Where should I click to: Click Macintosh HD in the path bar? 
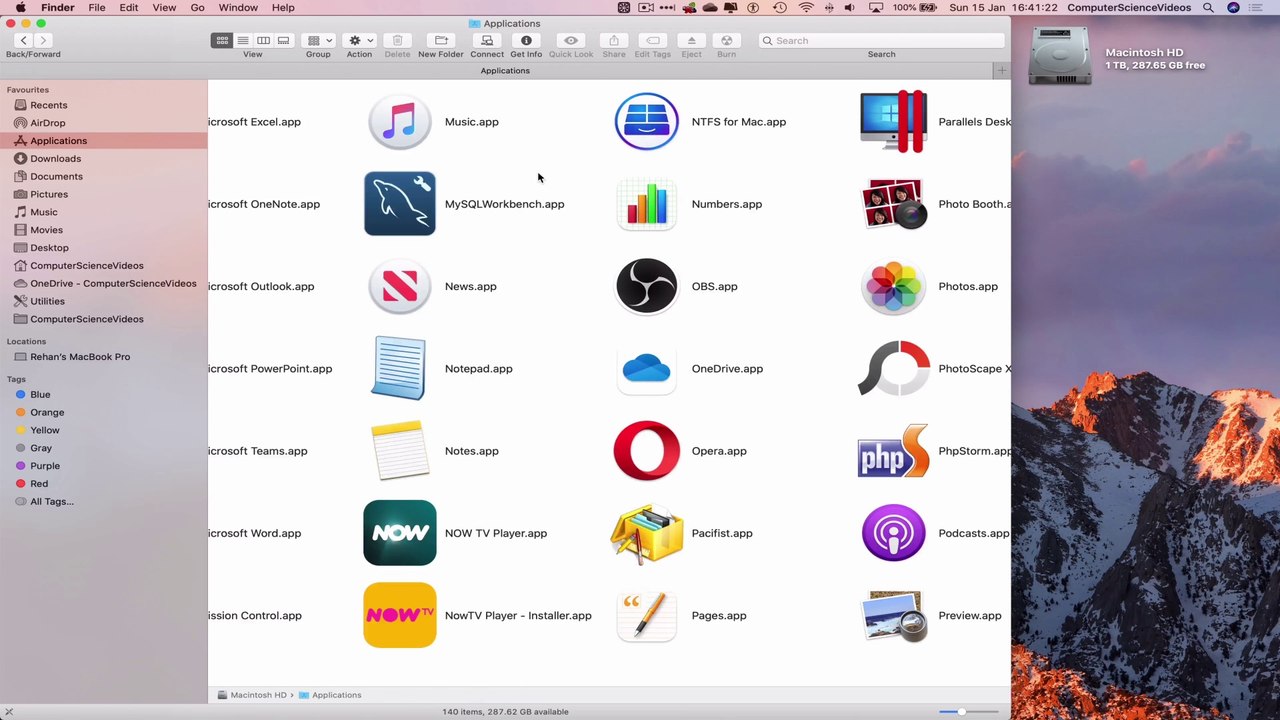252,695
